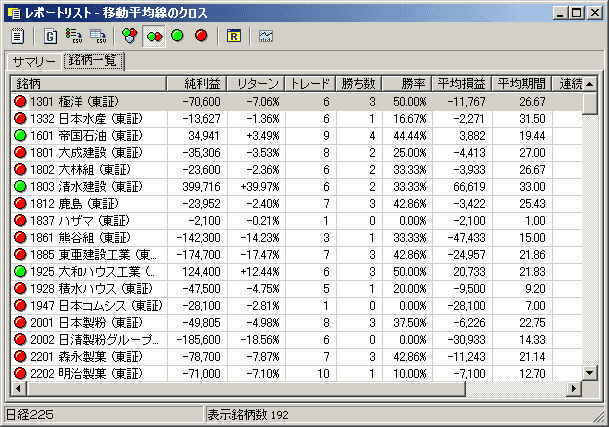Image resolution: width=609 pixels, height=427 pixels.
Task: Select row 1812 鹿島 (東証)
Action: 297,204
